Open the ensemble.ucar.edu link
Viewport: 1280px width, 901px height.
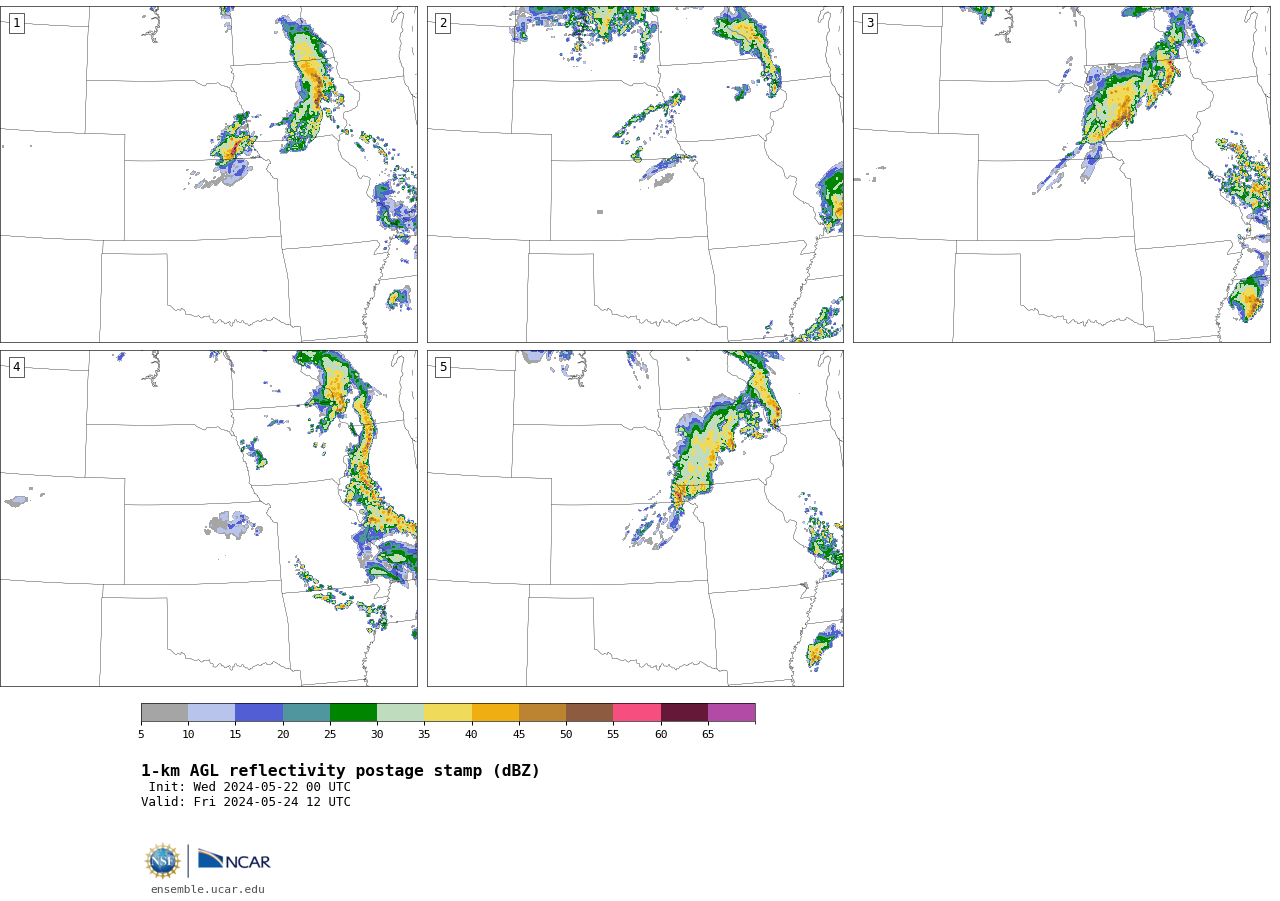(x=208, y=890)
